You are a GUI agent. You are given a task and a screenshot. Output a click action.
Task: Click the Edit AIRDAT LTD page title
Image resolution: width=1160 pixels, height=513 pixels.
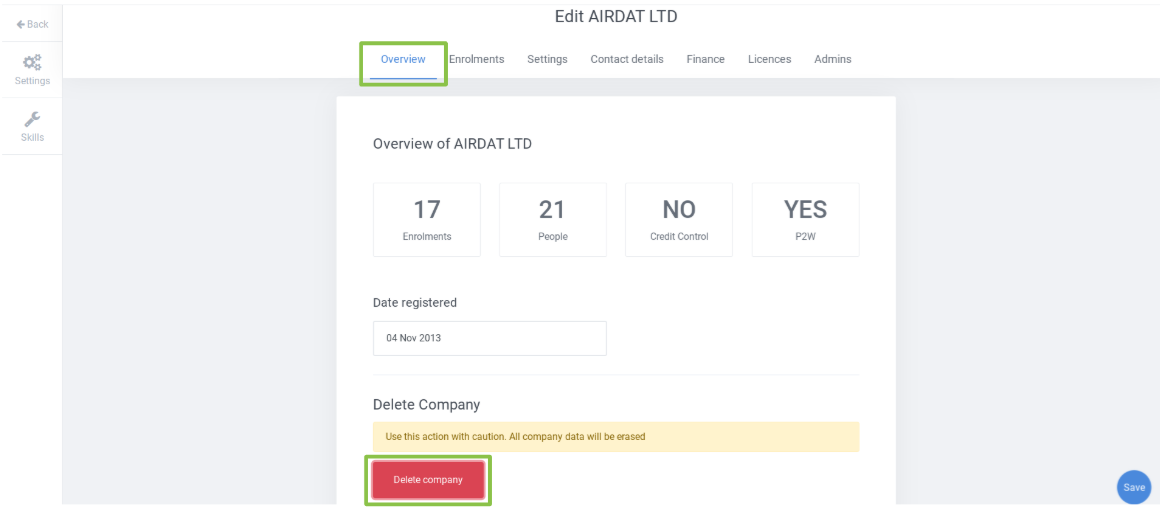(616, 16)
